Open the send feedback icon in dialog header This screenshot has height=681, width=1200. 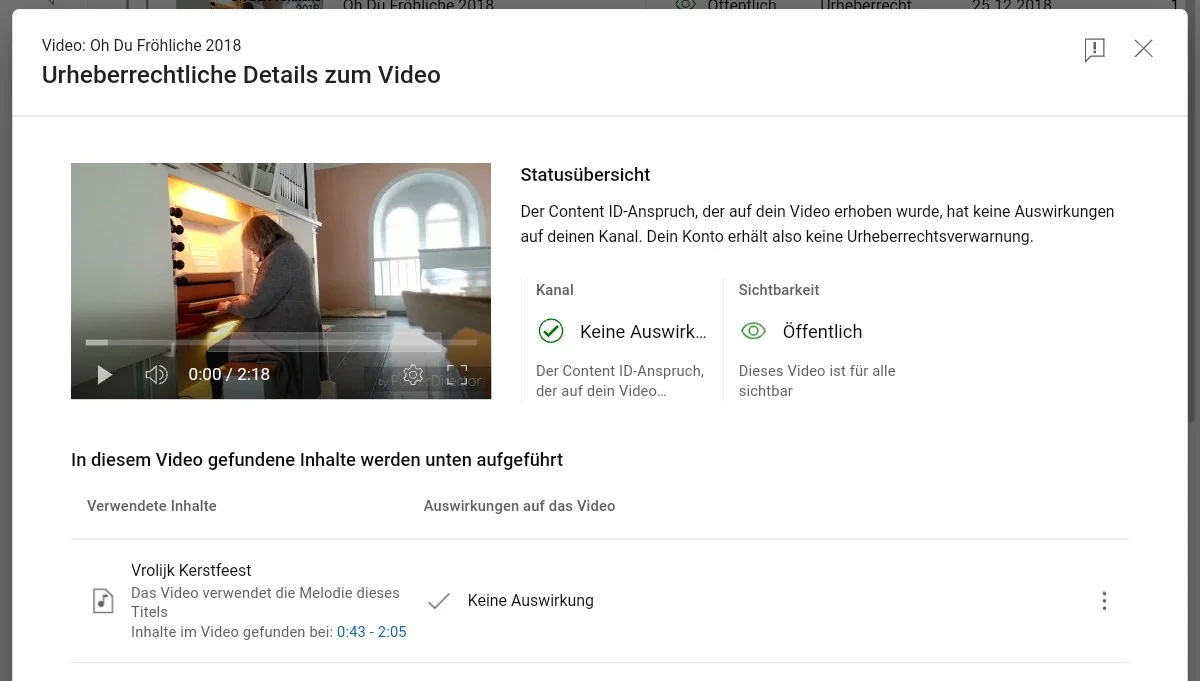click(1094, 50)
